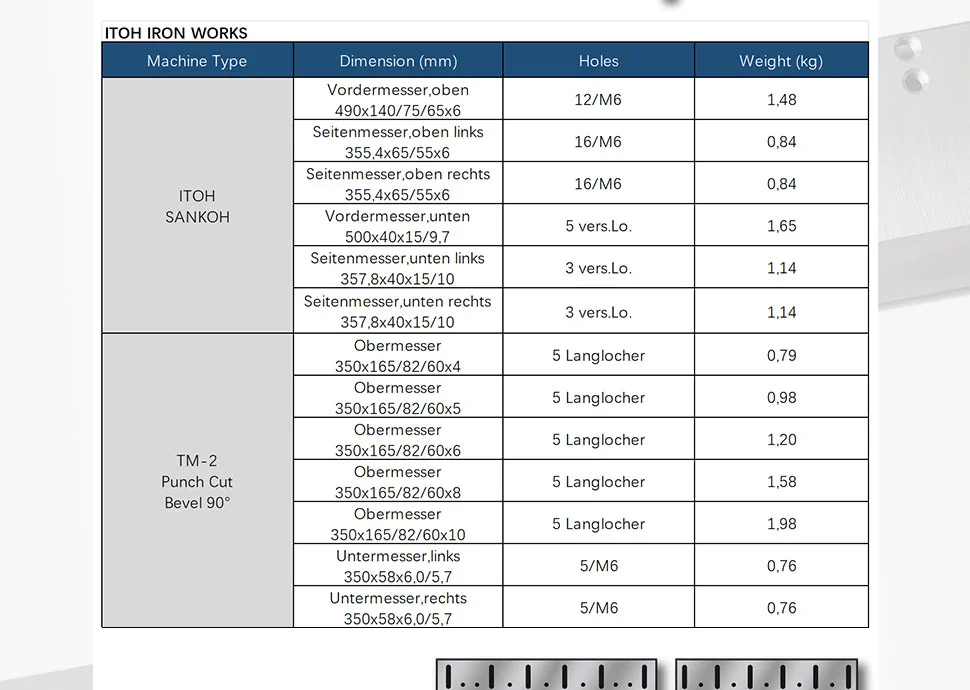Click the ITOH IRON WORKS table title
Viewport: 970px width, 690px height.
pyautogui.click(x=176, y=33)
